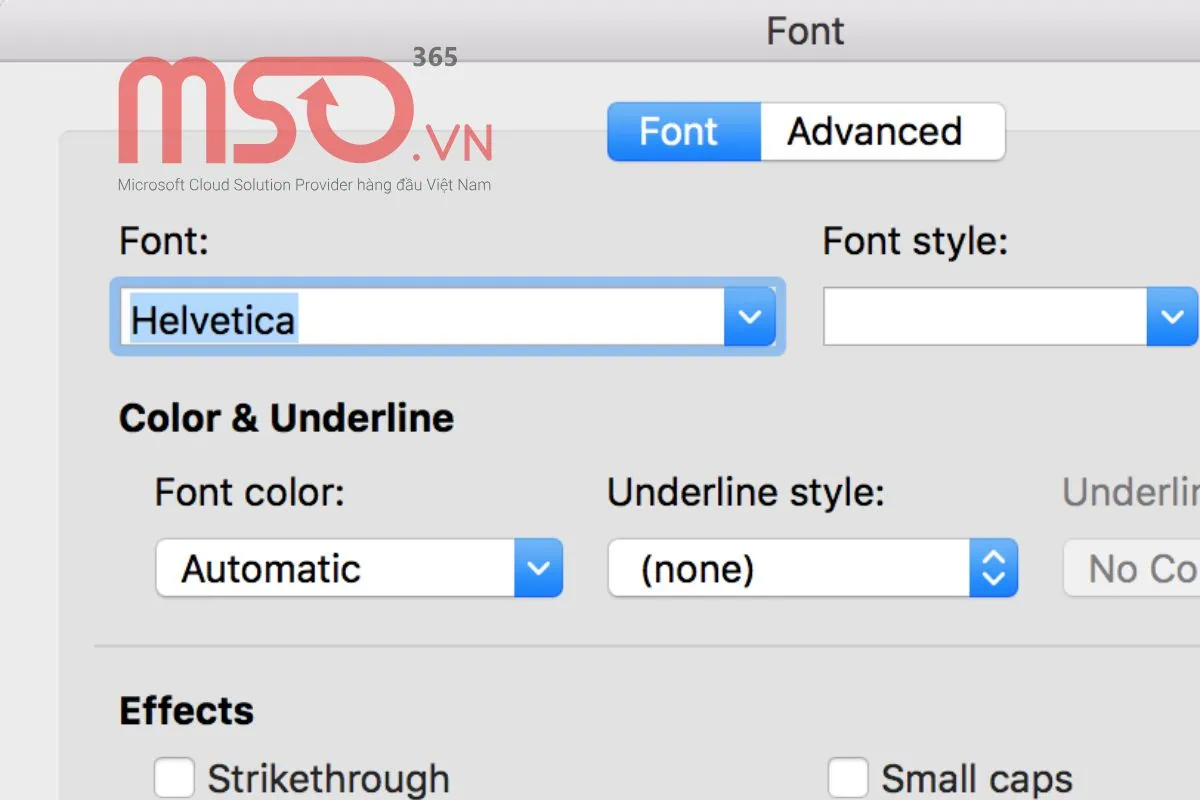Image resolution: width=1200 pixels, height=800 pixels.
Task: Click the up-down arrows on the (none) popup
Action: click(x=992, y=568)
